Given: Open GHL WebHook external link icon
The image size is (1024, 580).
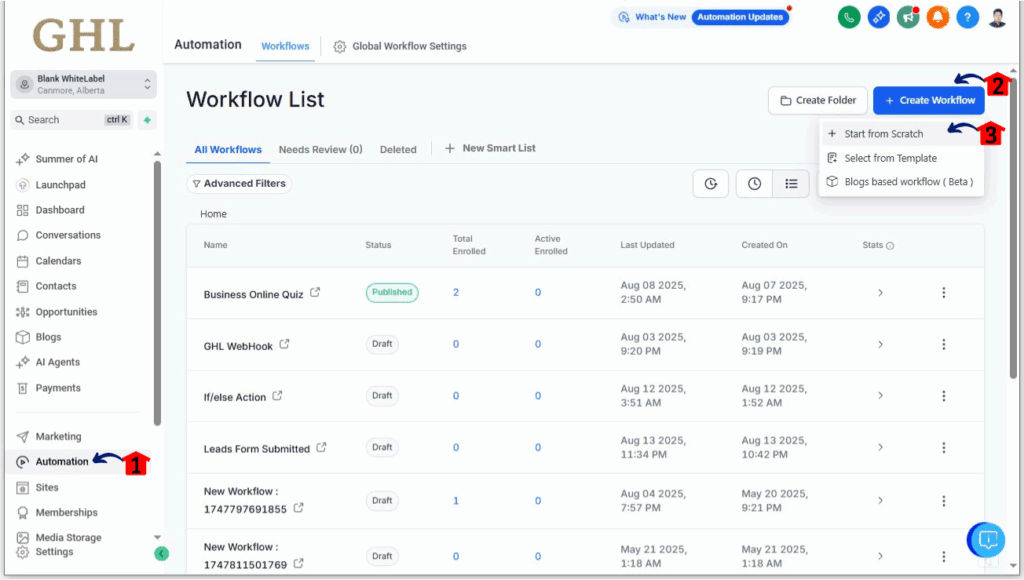Looking at the screenshot, I should coord(284,344).
